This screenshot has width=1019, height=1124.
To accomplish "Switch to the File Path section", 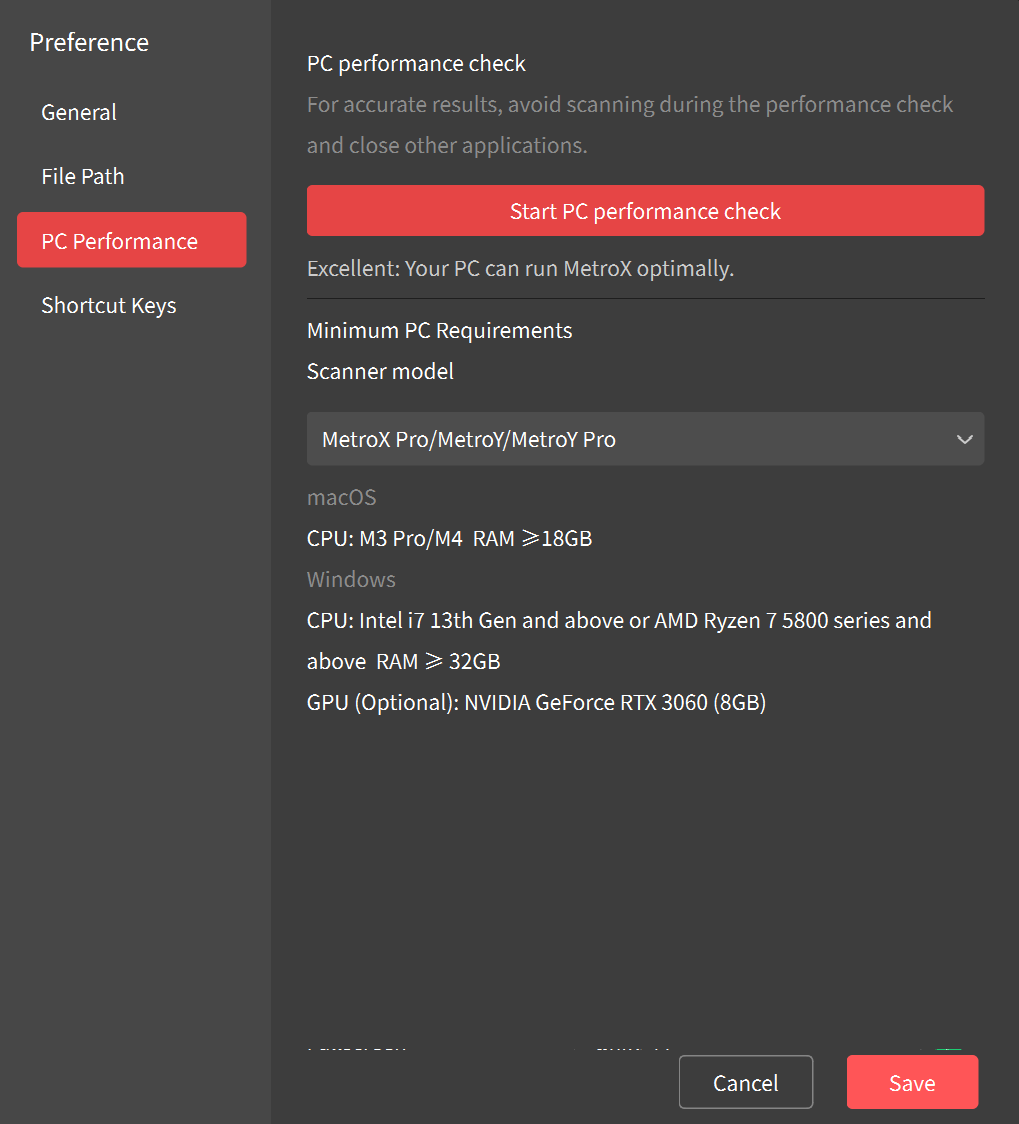I will pyautogui.click(x=83, y=177).
